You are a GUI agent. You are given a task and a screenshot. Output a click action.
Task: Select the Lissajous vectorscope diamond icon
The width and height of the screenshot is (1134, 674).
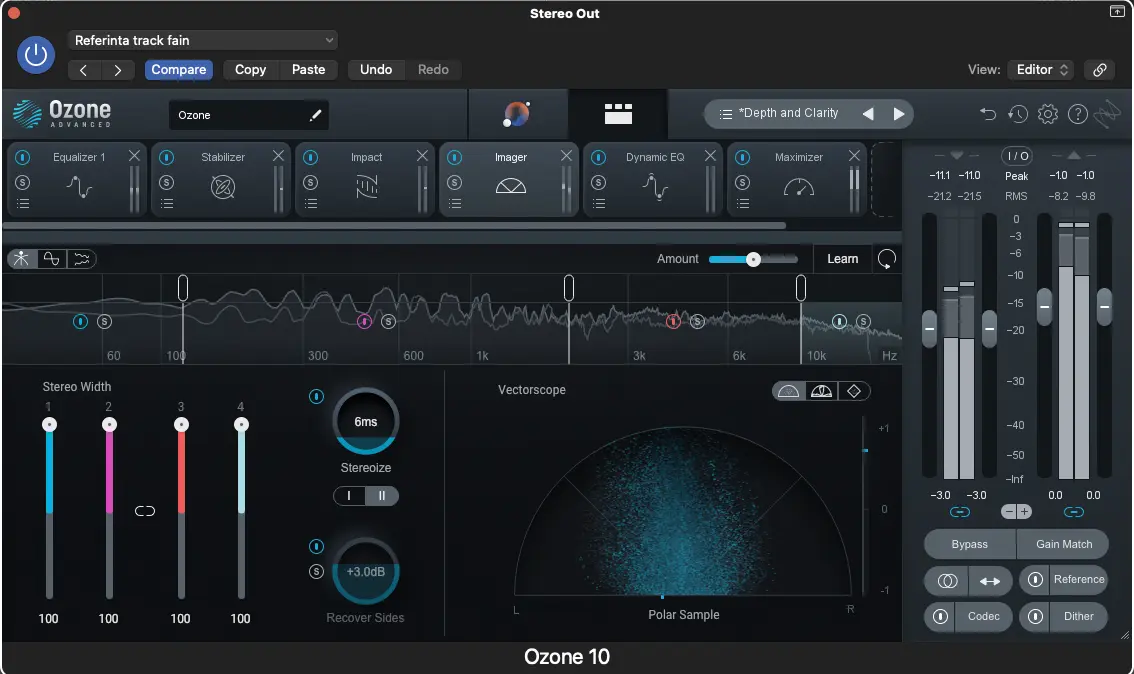pyautogui.click(x=853, y=391)
